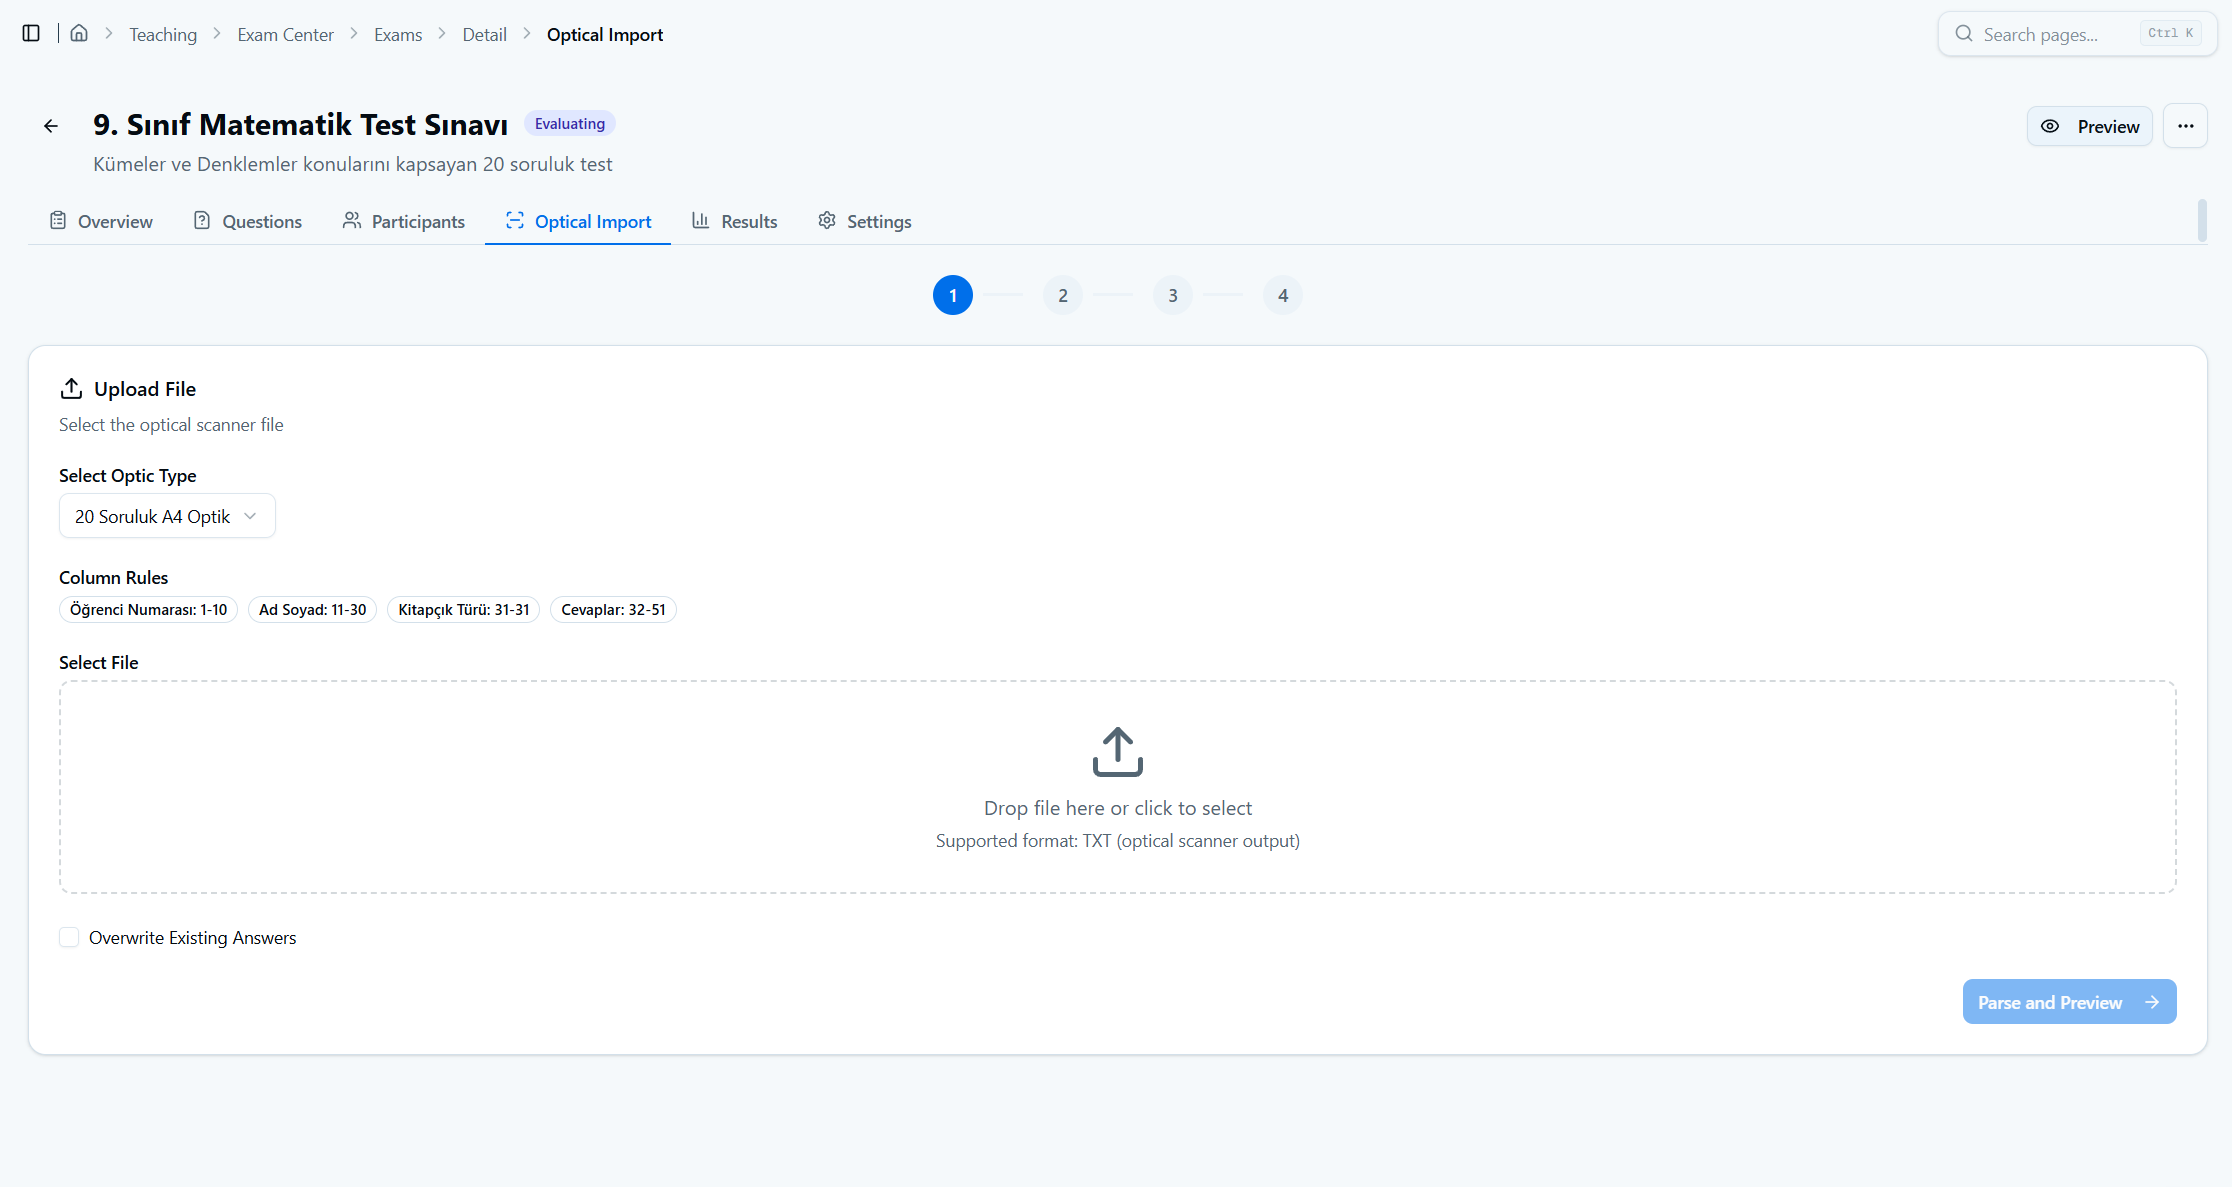Switch to the Questions tab

tap(248, 222)
